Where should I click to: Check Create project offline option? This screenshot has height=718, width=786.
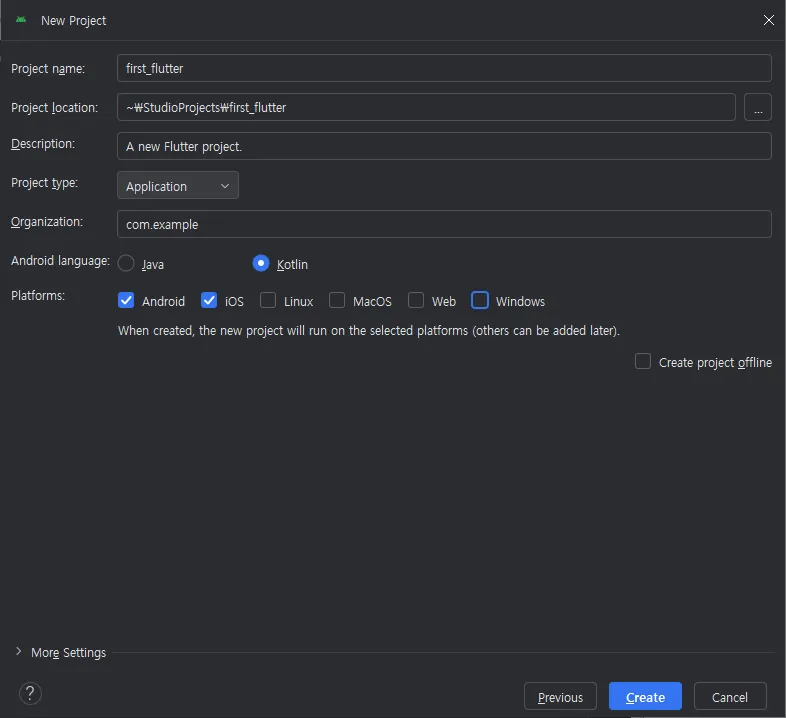(x=643, y=362)
